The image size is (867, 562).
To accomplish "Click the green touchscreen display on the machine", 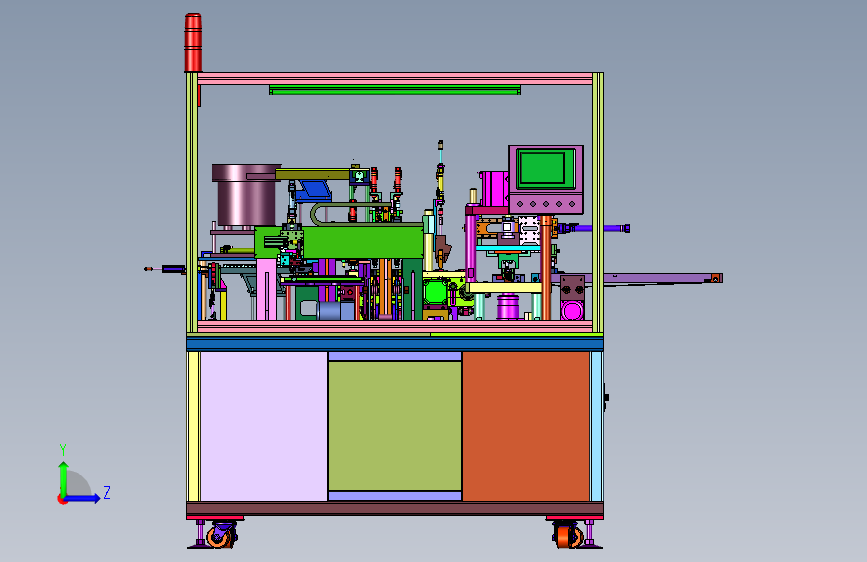I will pyautogui.click(x=542, y=168).
